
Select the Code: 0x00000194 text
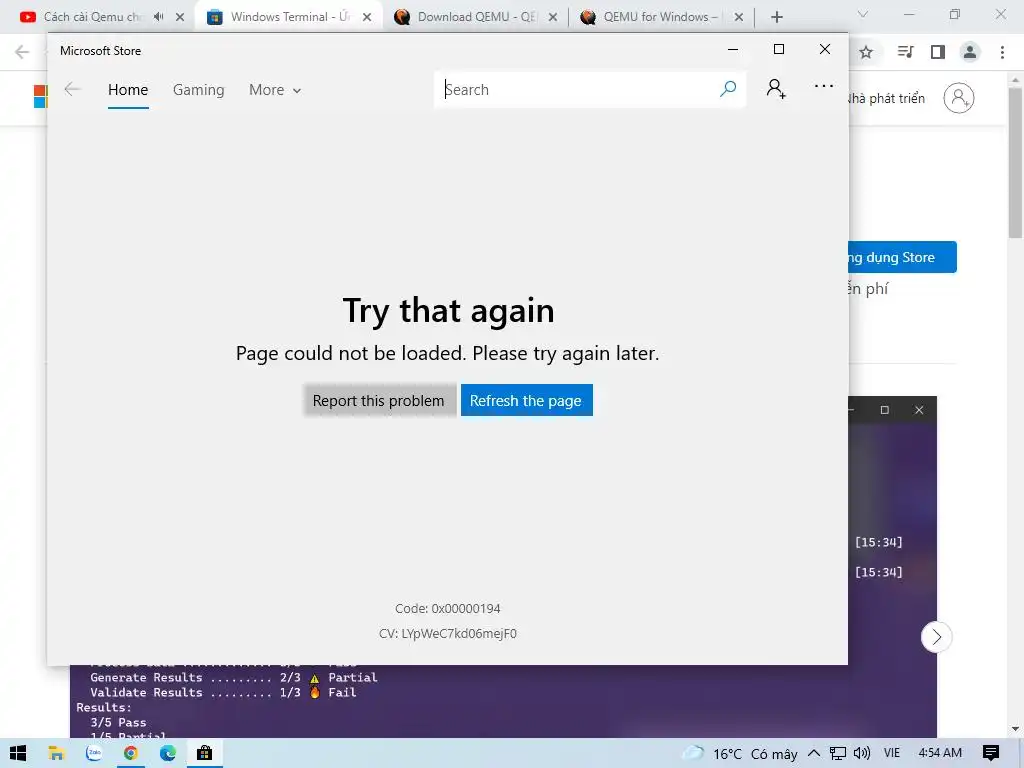point(448,609)
